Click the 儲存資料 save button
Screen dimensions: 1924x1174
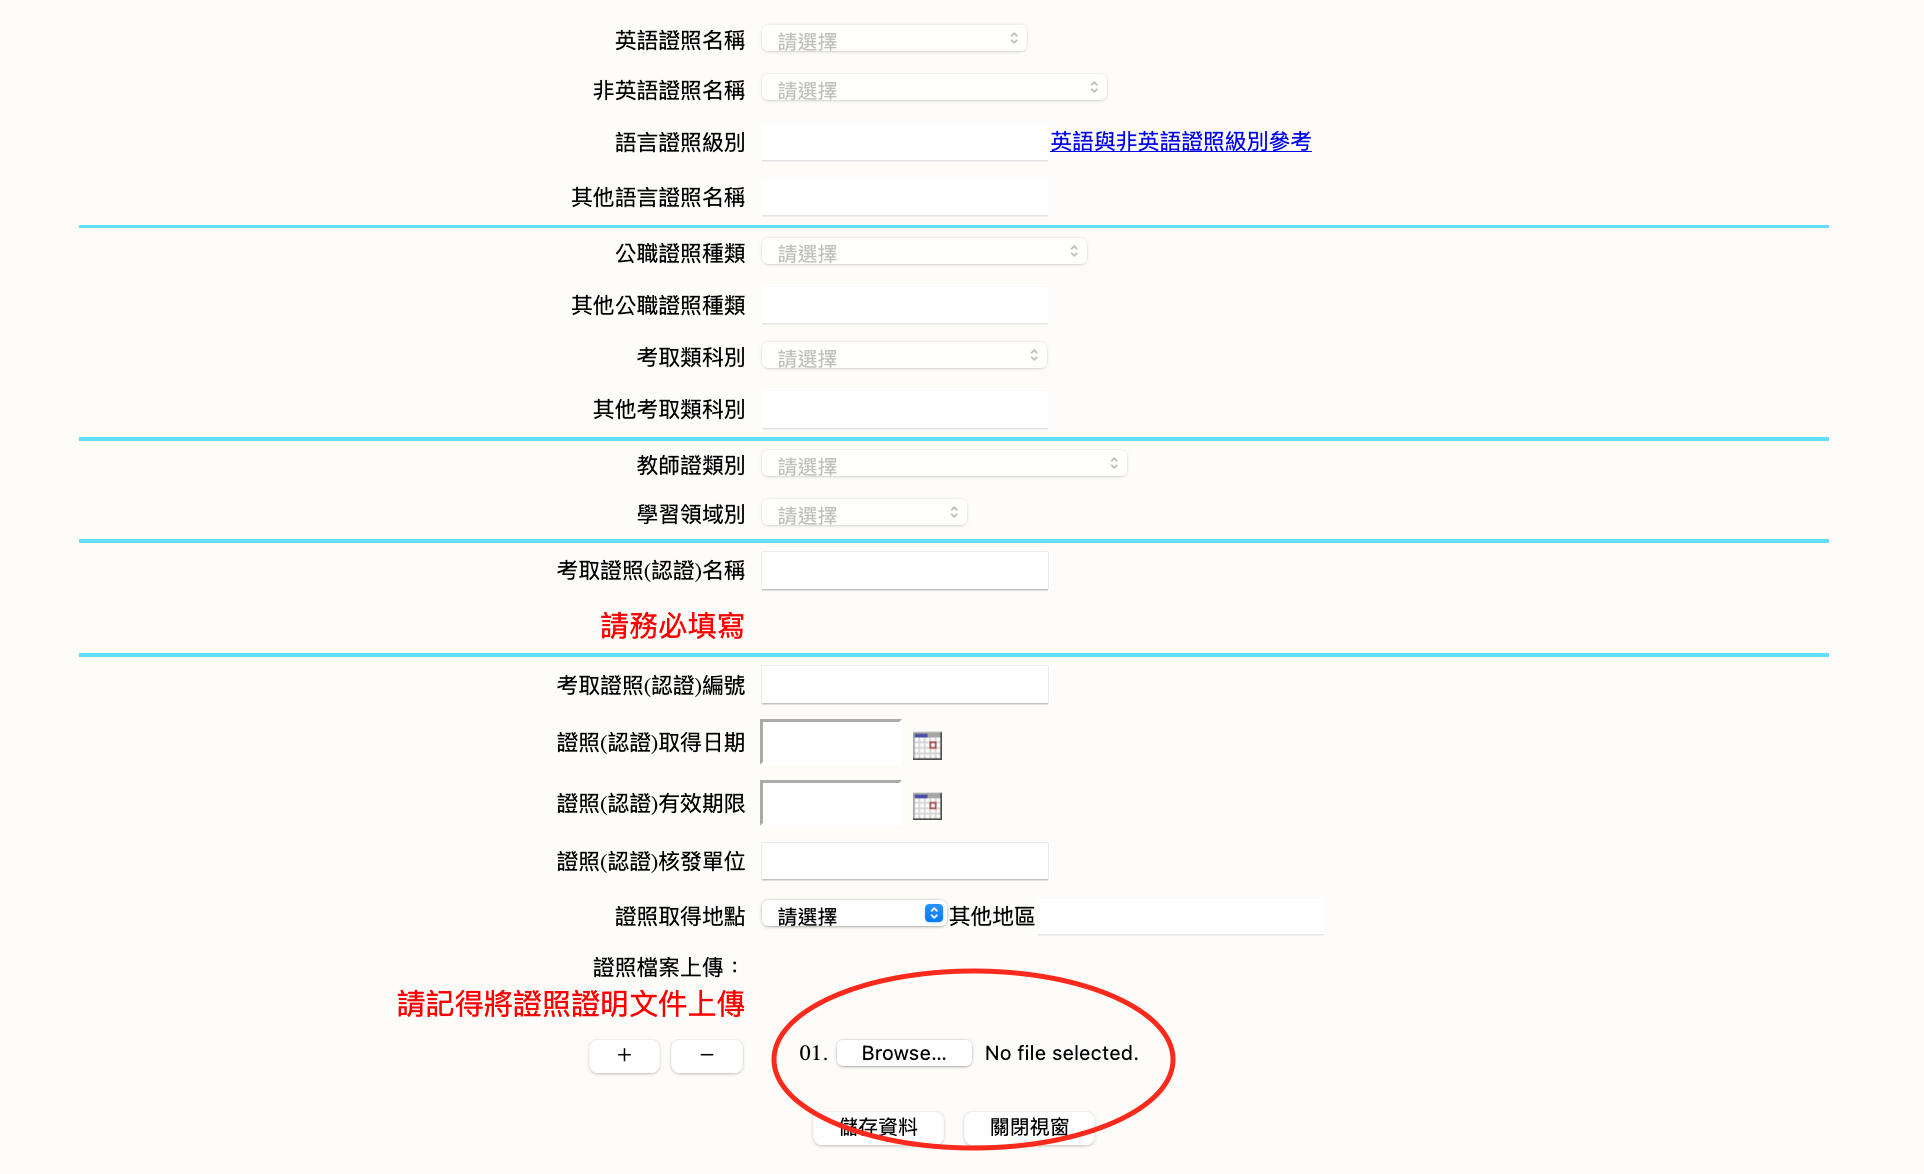[878, 1127]
